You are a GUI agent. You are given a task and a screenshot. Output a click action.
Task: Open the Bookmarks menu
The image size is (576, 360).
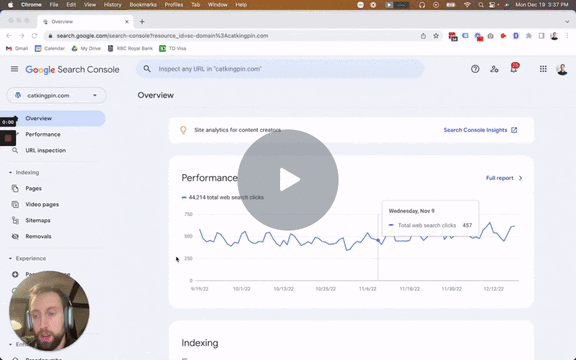(x=143, y=5)
